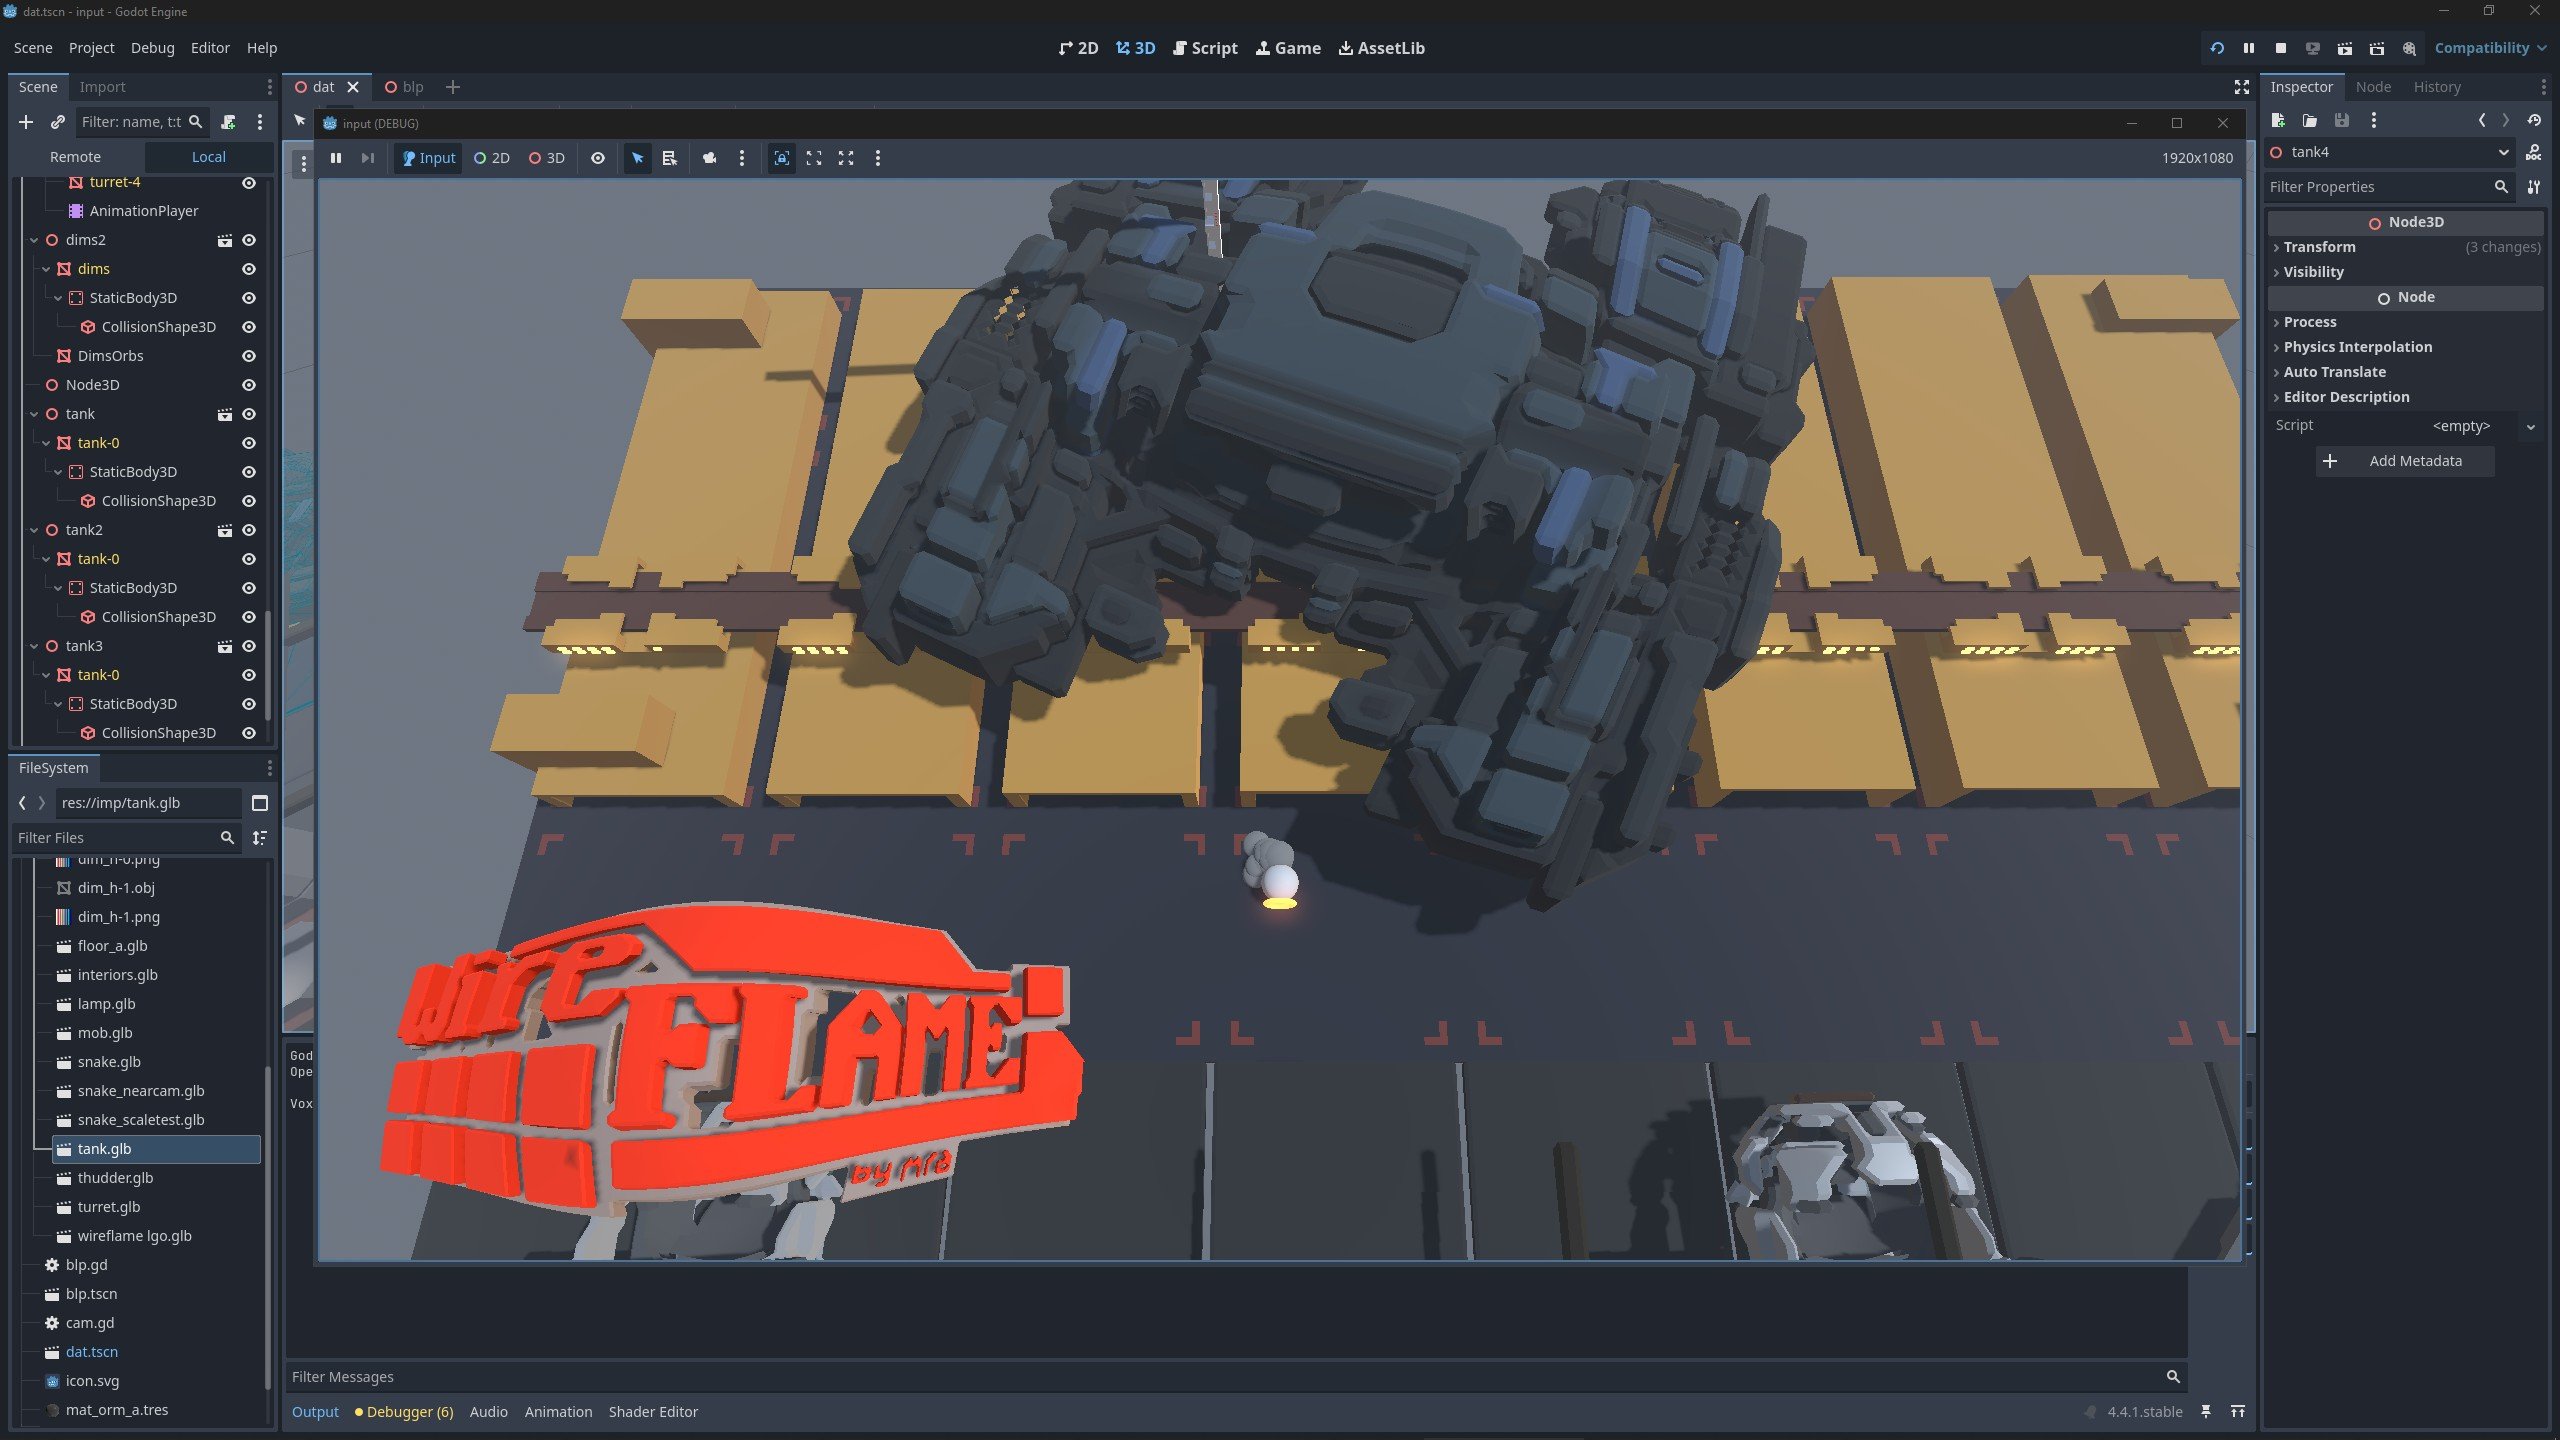Click the instantiate child scene link icon
The width and height of the screenshot is (2560, 1440).
58,122
